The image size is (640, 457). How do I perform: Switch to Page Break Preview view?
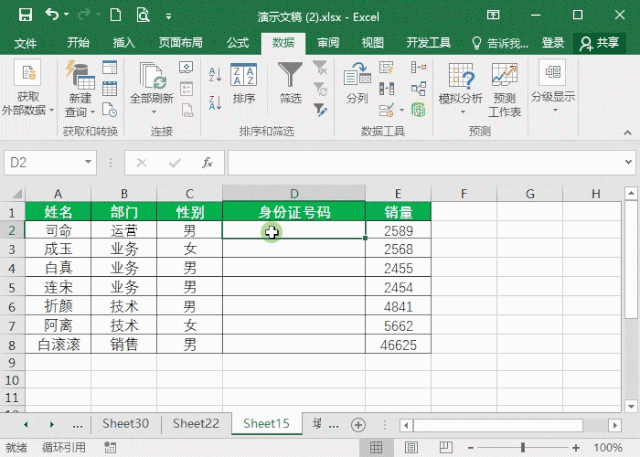[x=445, y=447]
